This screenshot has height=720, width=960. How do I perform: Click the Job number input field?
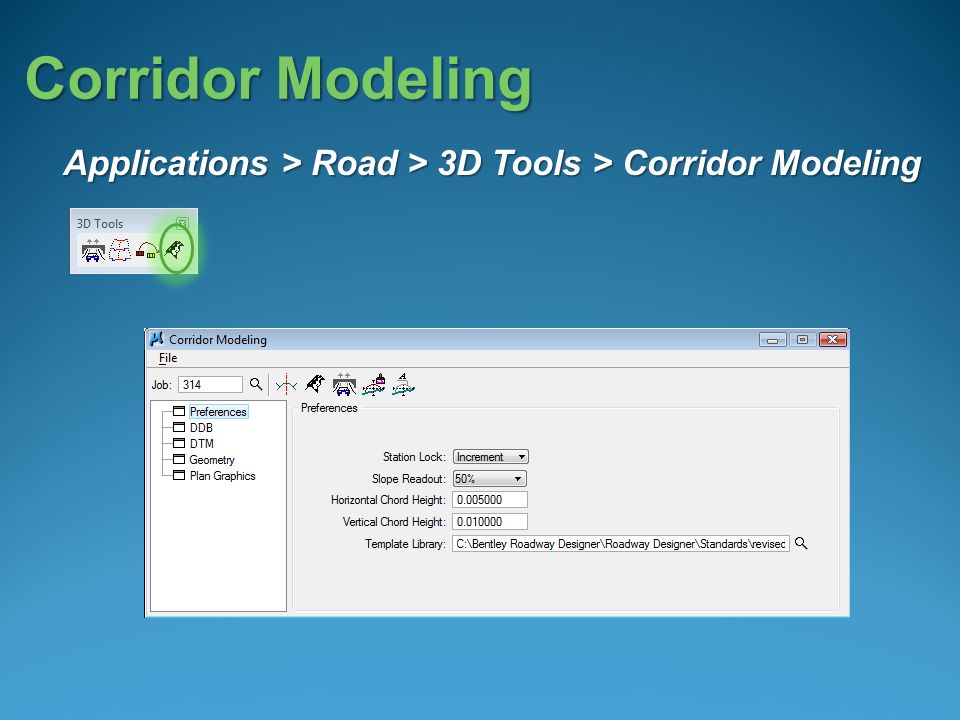point(211,384)
